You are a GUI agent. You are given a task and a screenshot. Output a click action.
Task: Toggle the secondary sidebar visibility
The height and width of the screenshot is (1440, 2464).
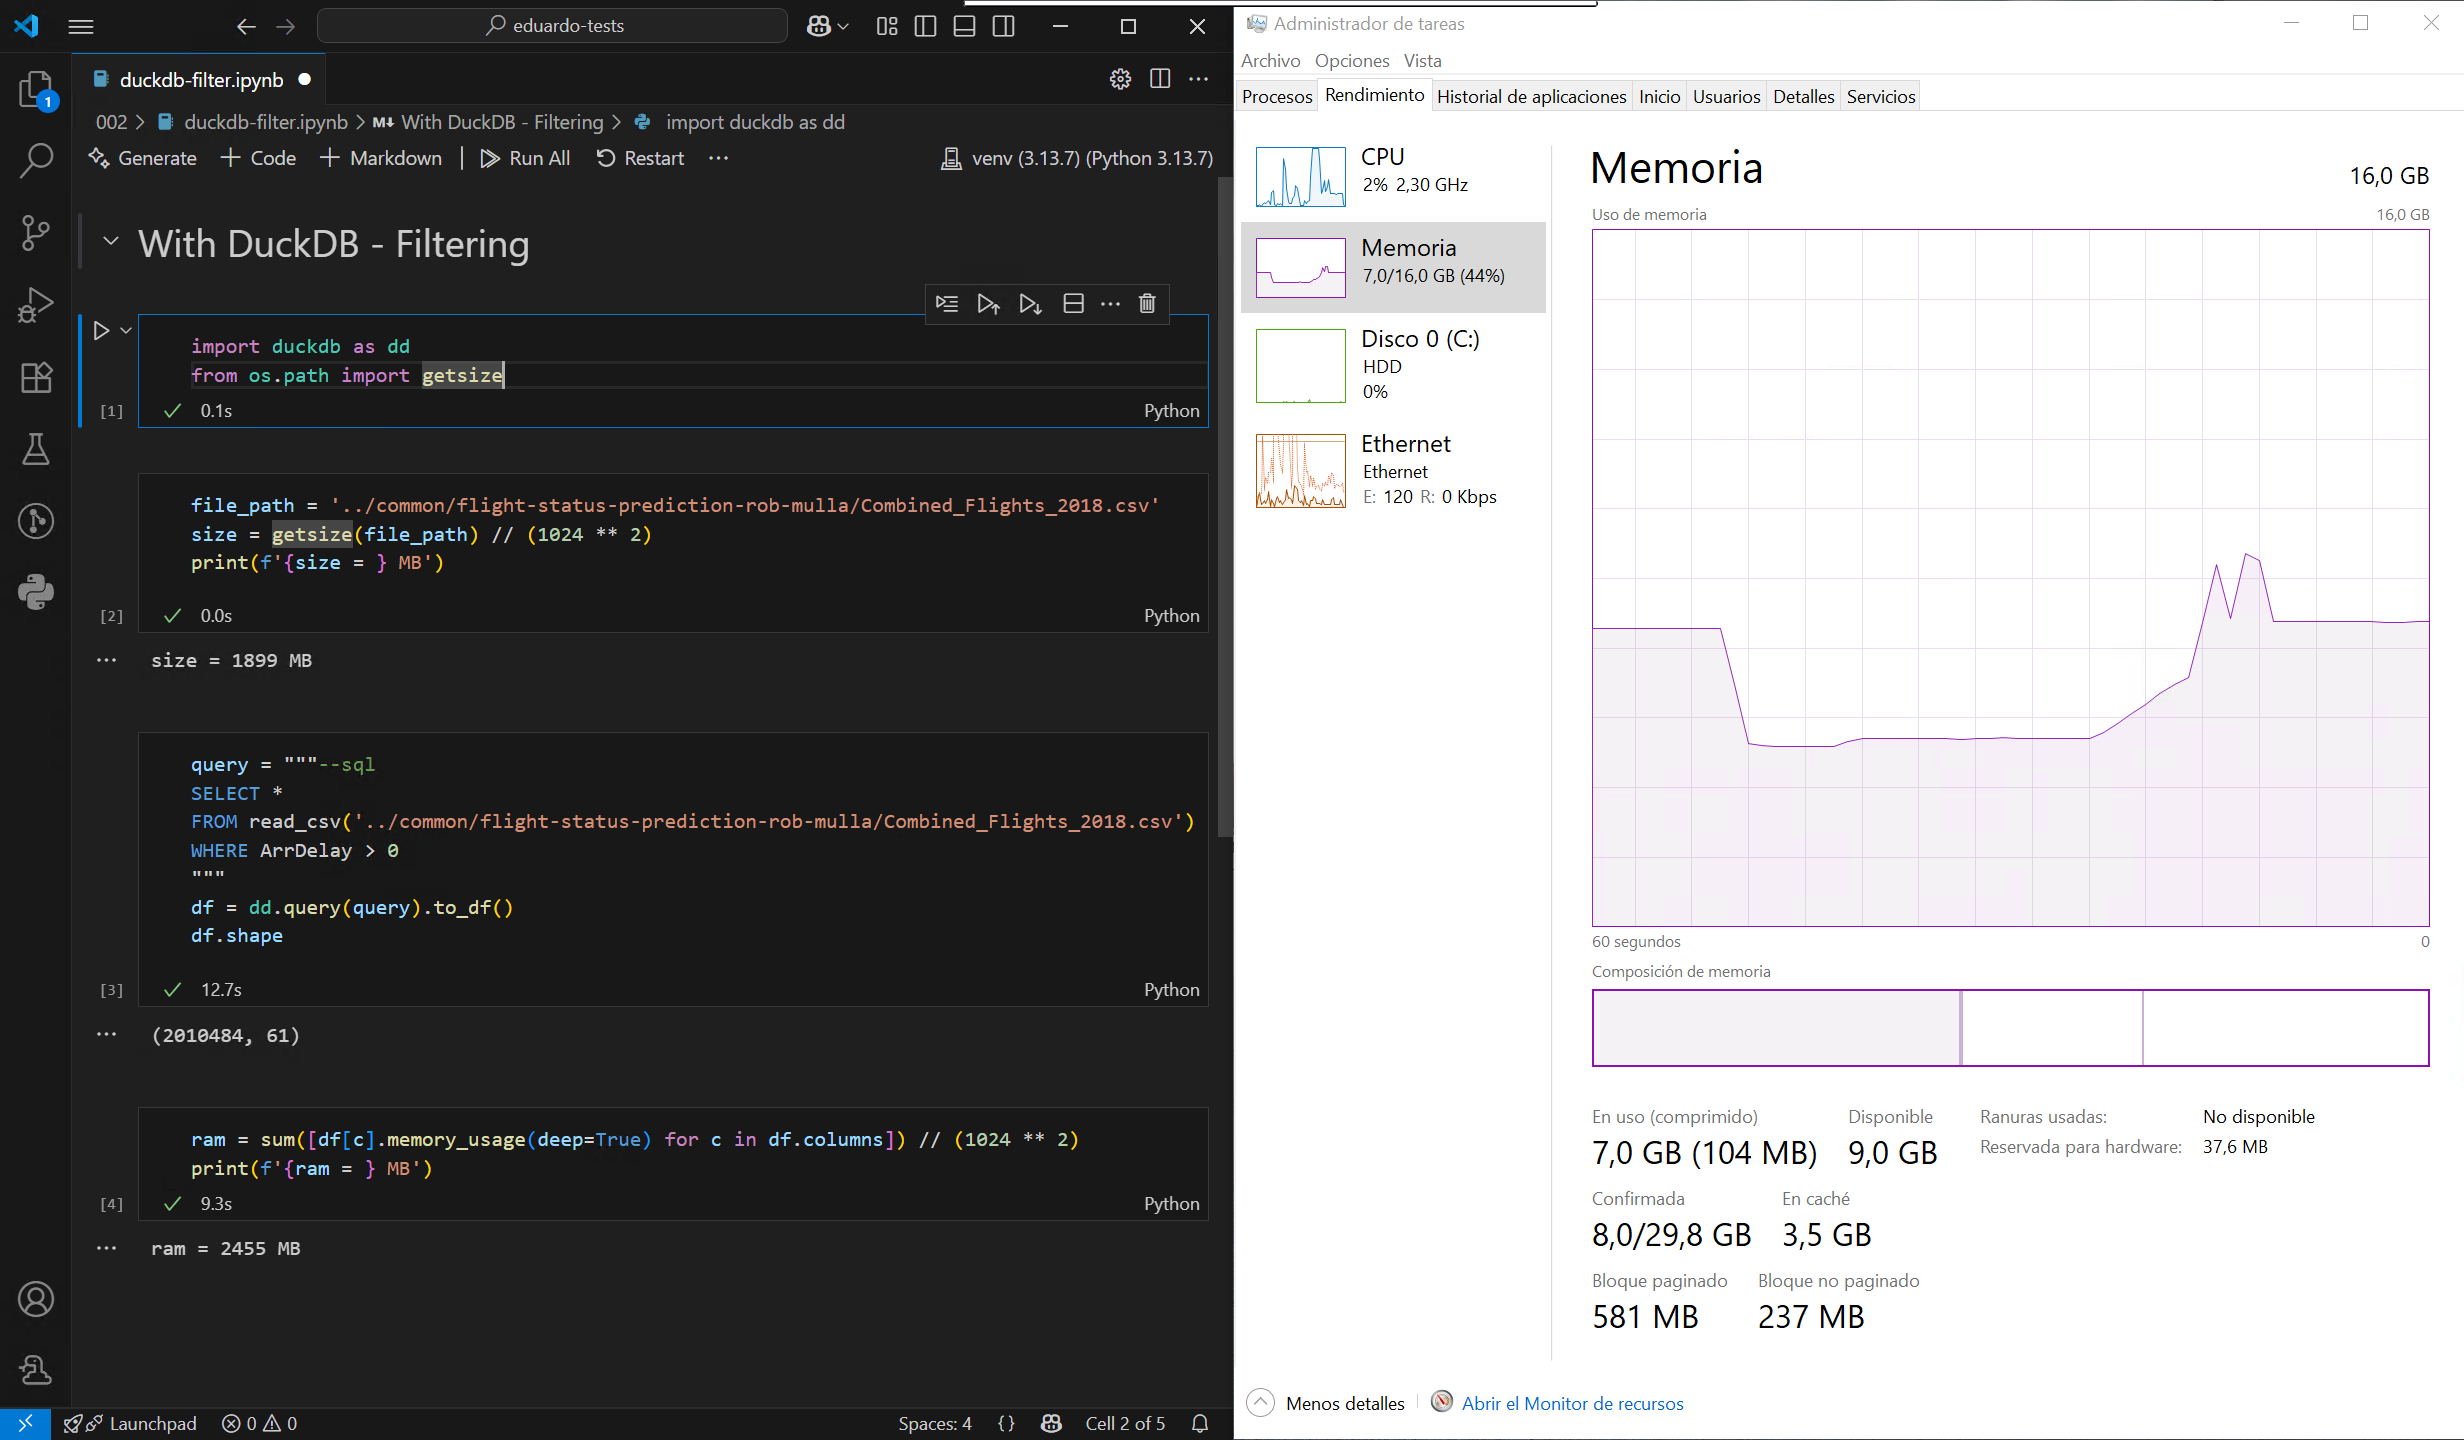click(x=1002, y=26)
